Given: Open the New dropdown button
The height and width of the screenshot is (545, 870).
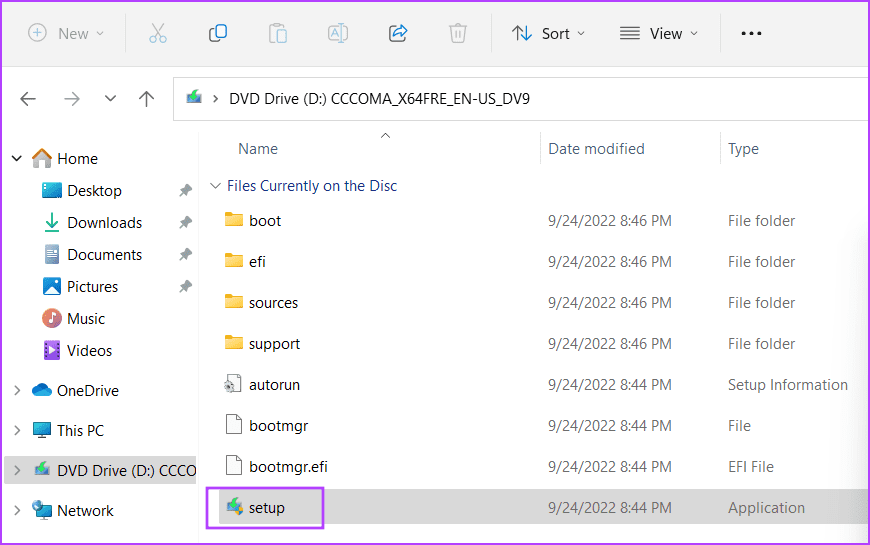Looking at the screenshot, I should pyautogui.click(x=66, y=33).
